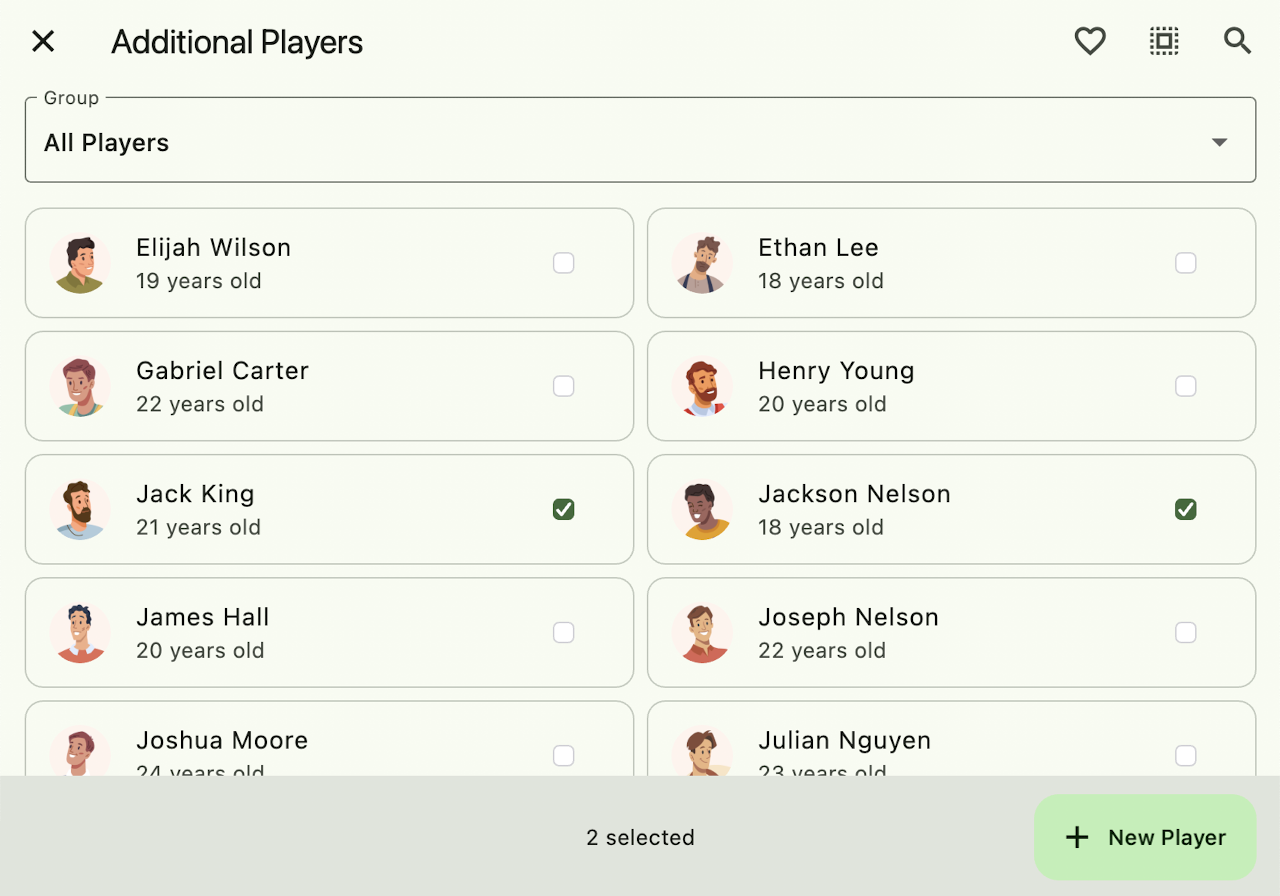Add a New Player
The image size is (1280, 896).
point(1145,838)
